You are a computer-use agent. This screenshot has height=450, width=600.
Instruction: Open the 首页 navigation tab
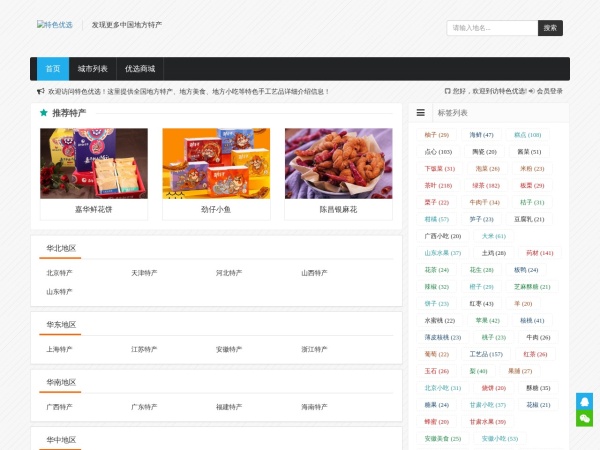pyautogui.click(x=53, y=69)
